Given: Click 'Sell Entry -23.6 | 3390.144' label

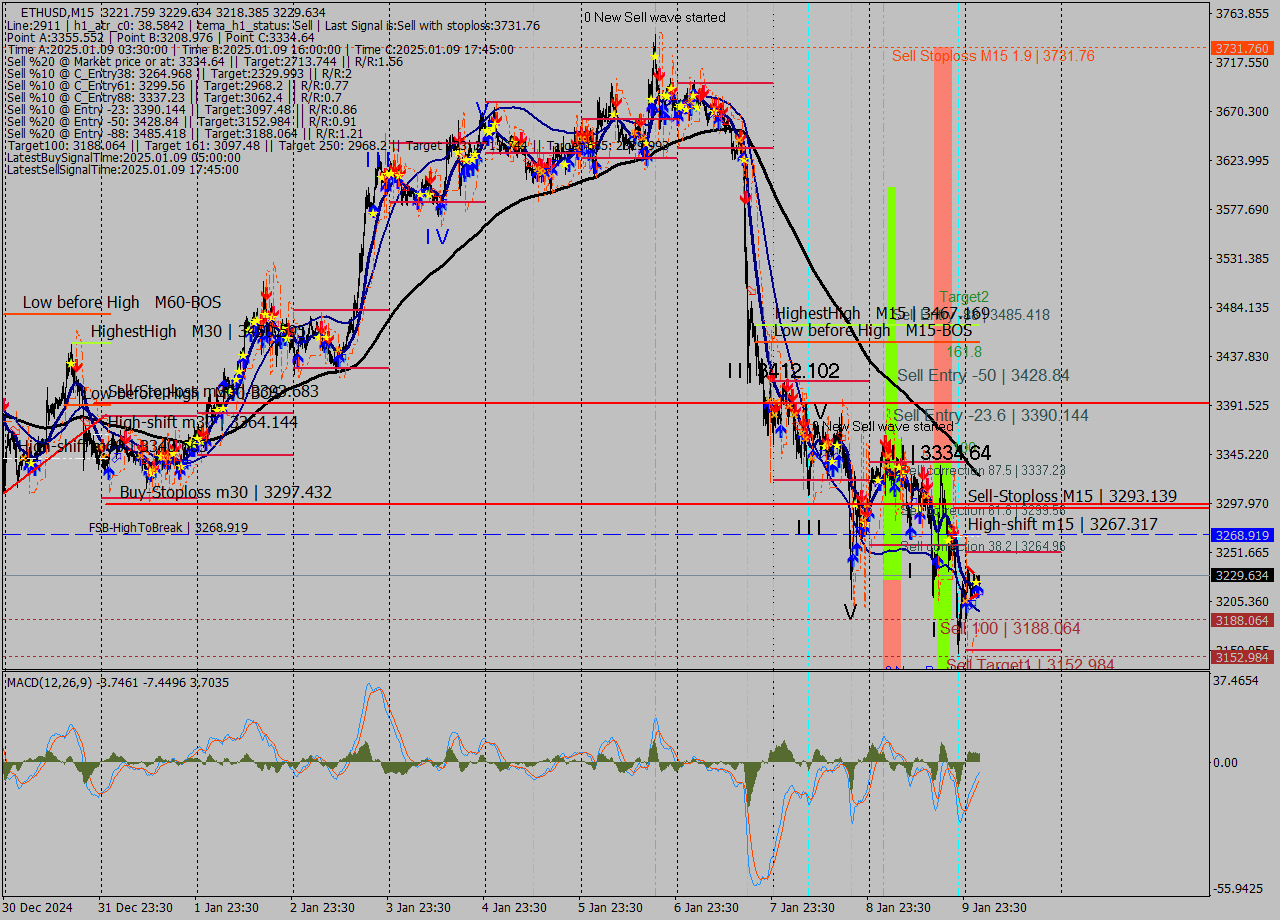Looking at the screenshot, I should point(991,415).
